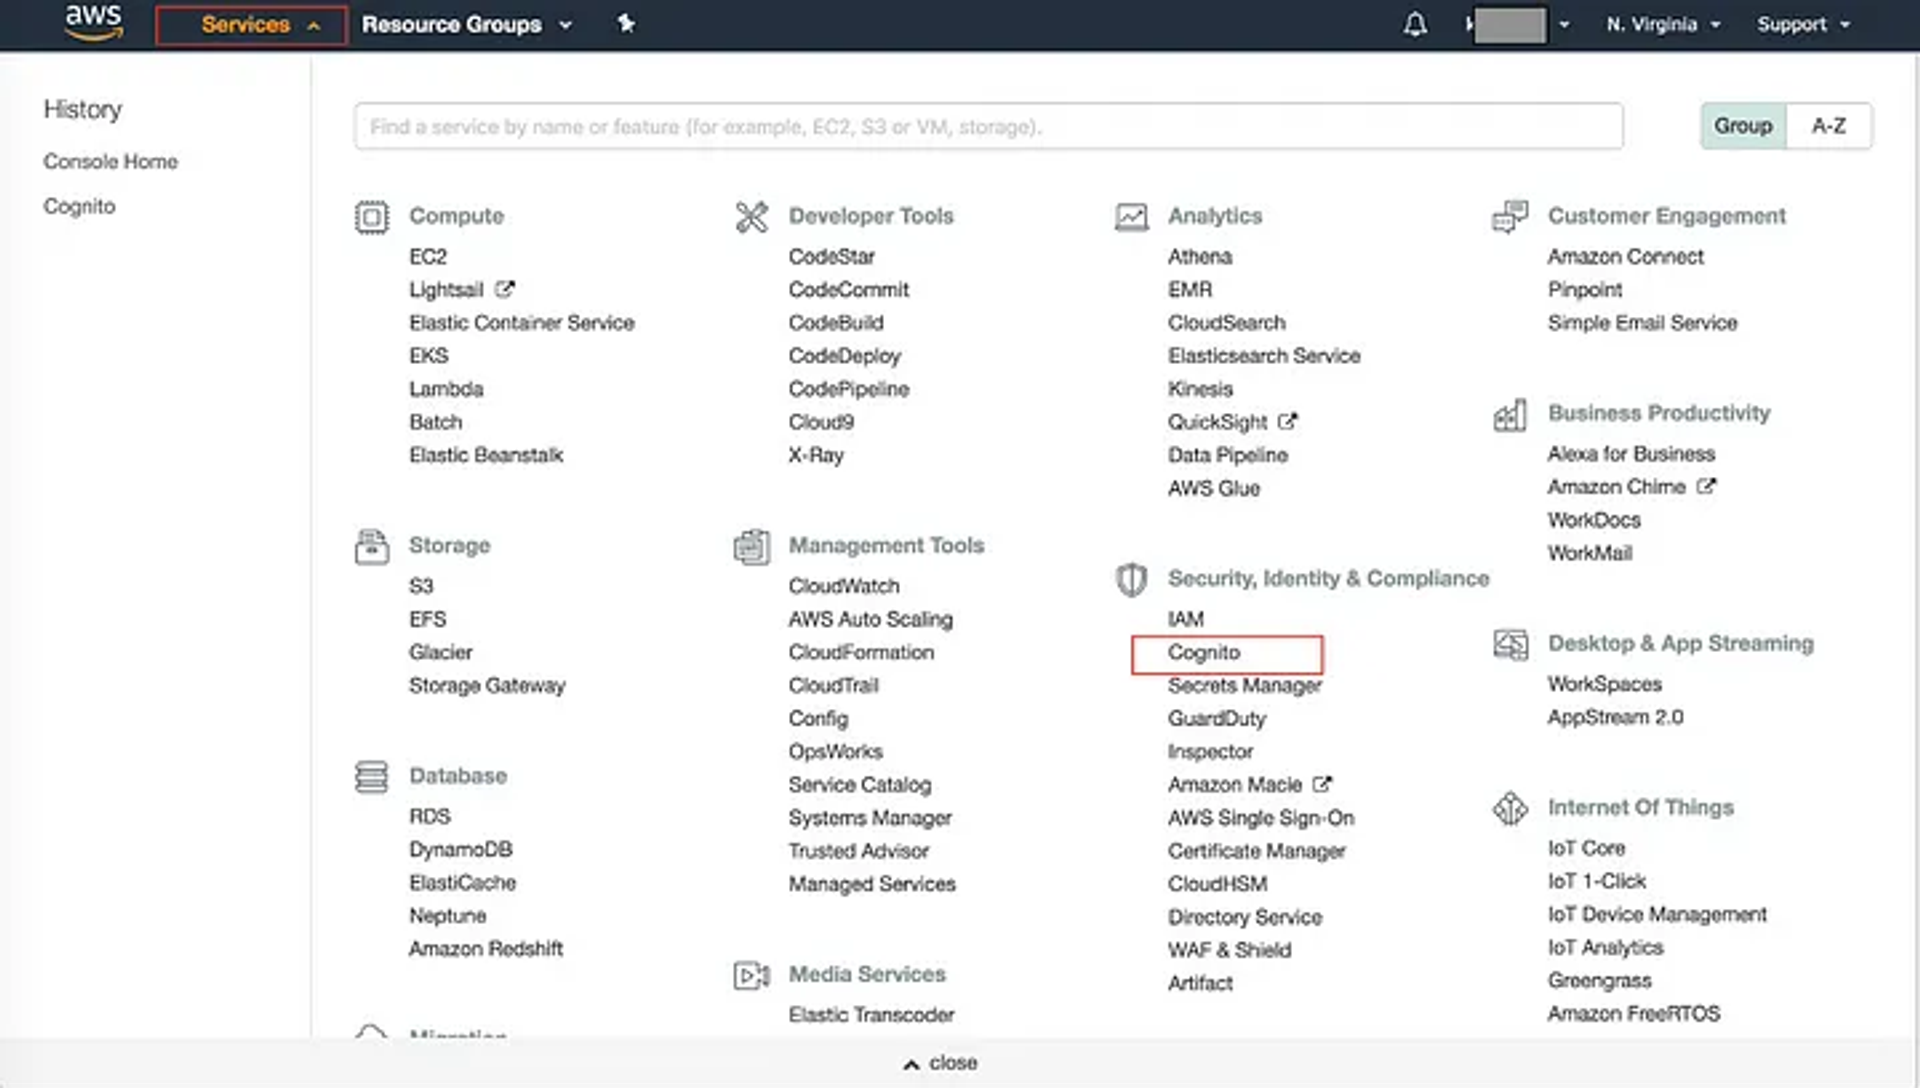Open the IAM service

pyautogui.click(x=1186, y=619)
